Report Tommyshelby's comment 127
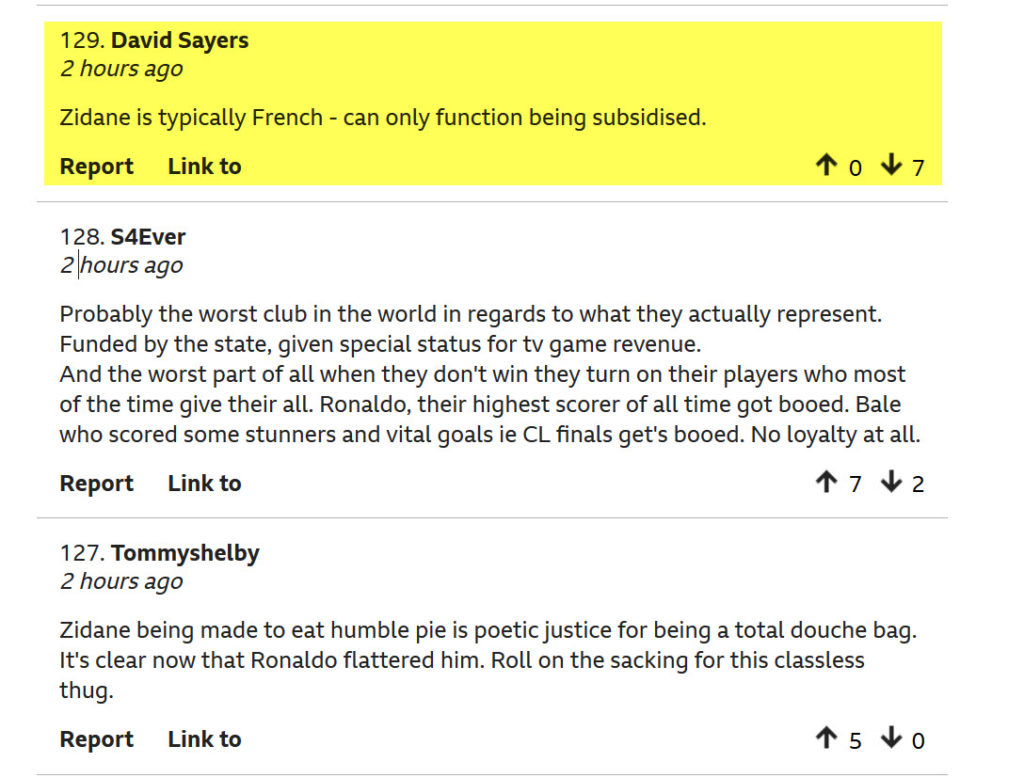The image size is (1024, 778). (x=97, y=739)
